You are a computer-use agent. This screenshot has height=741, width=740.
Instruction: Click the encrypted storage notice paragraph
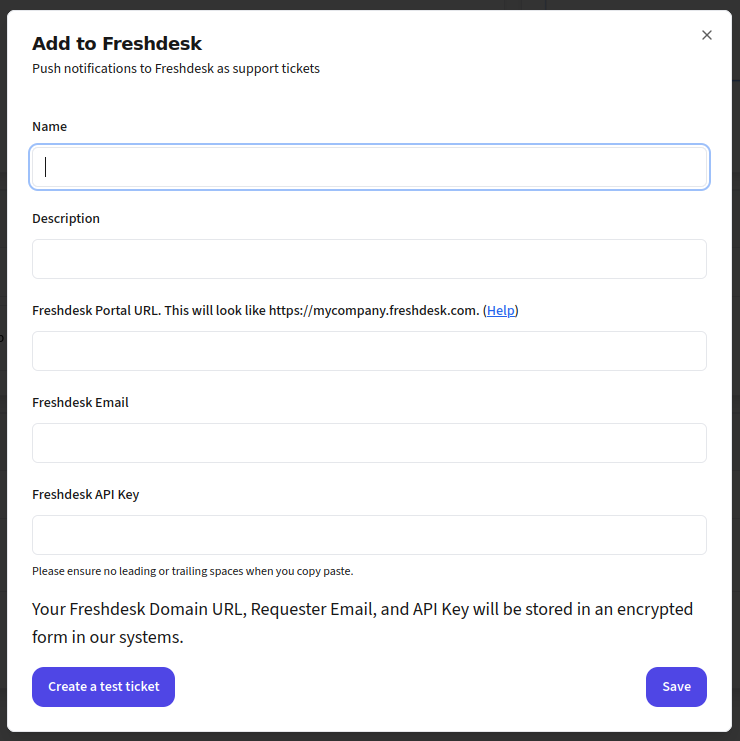tap(362, 622)
